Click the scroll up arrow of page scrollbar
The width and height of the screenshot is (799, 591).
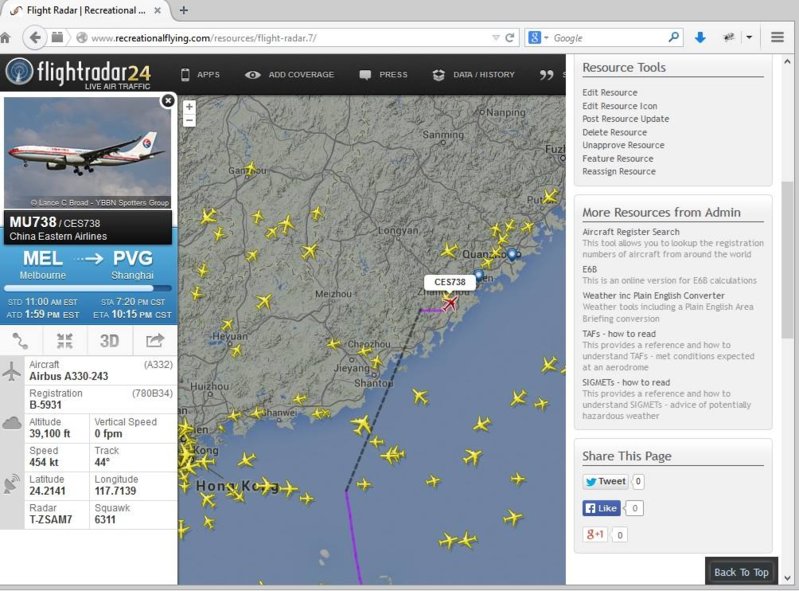point(788,62)
